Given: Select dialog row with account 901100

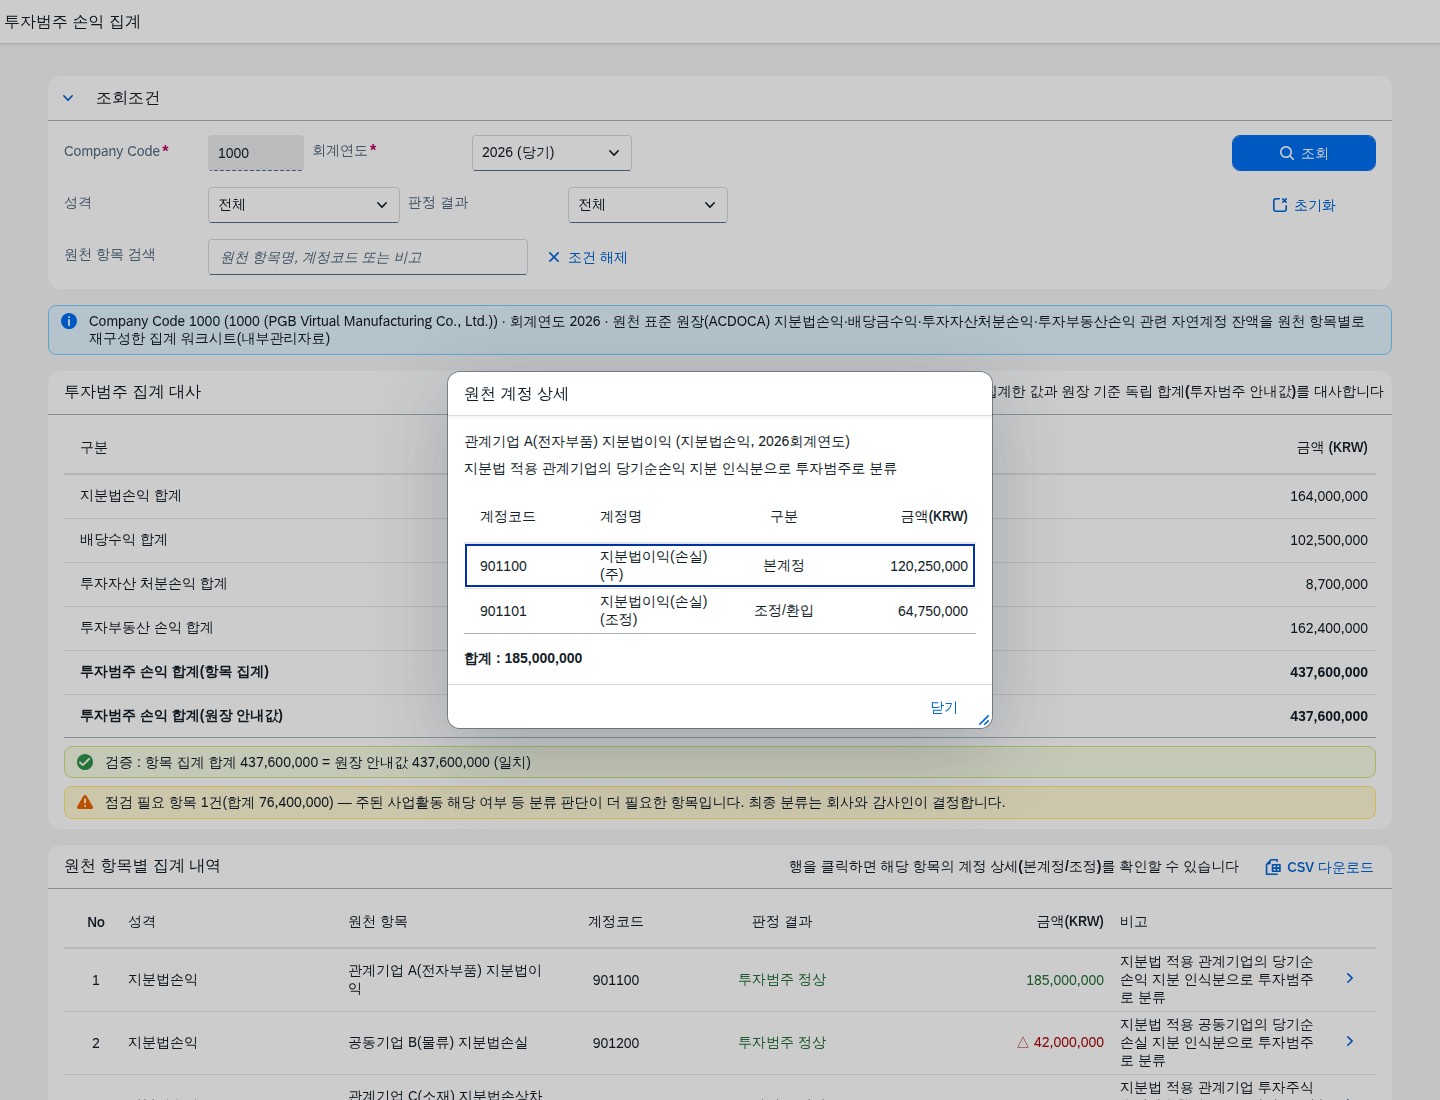Looking at the screenshot, I should point(720,566).
